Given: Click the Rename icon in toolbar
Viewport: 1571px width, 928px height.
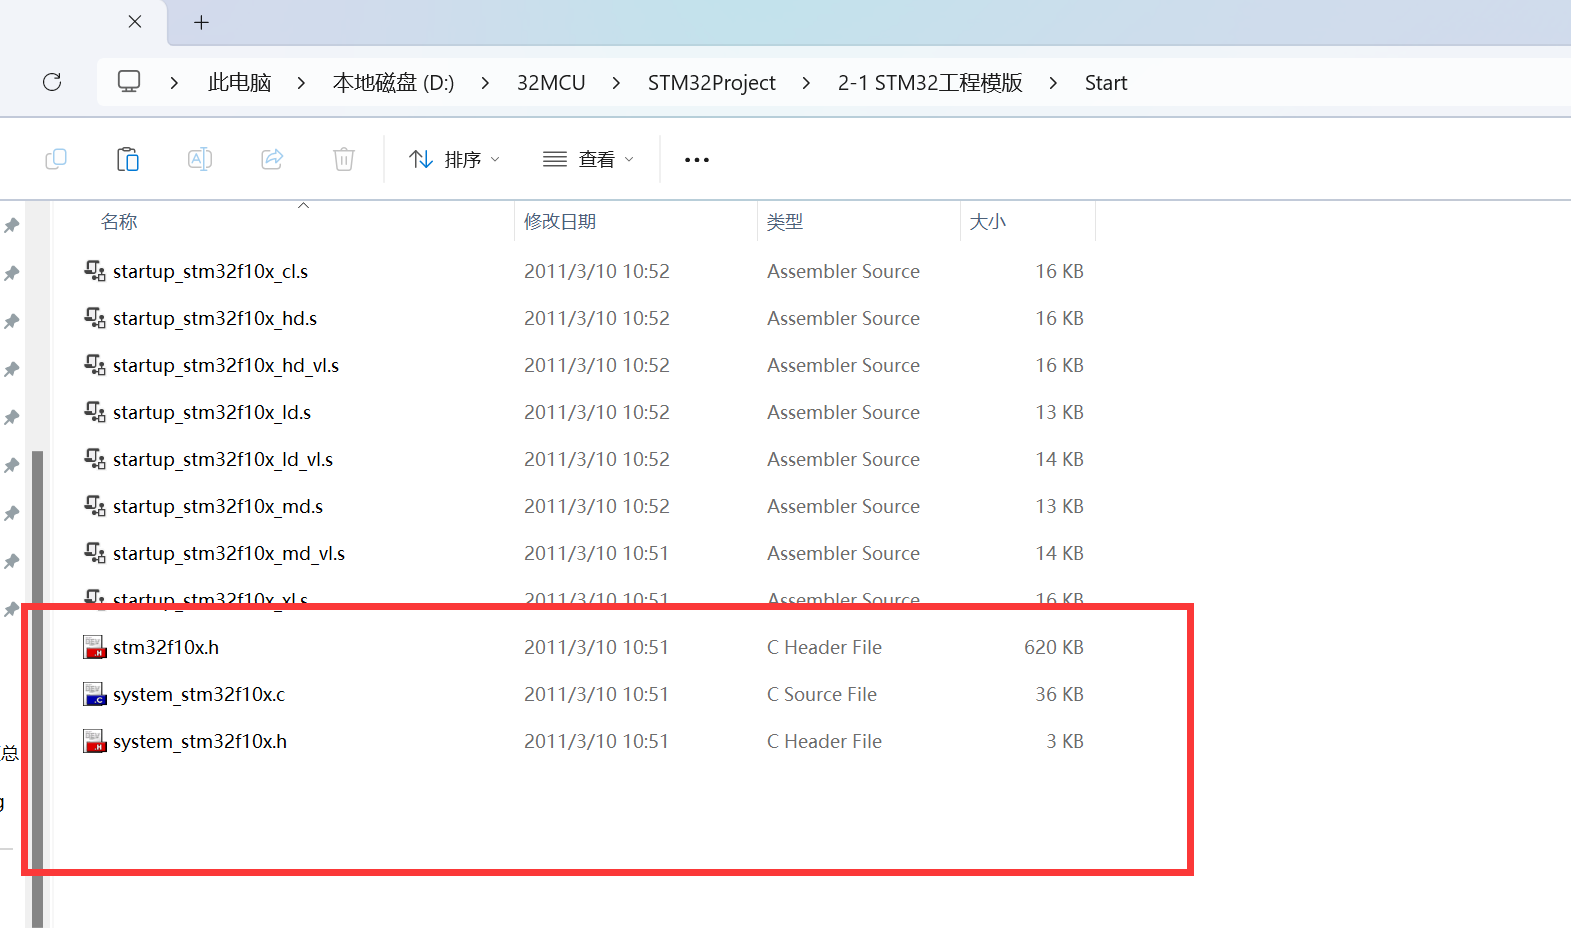Looking at the screenshot, I should coord(200,159).
